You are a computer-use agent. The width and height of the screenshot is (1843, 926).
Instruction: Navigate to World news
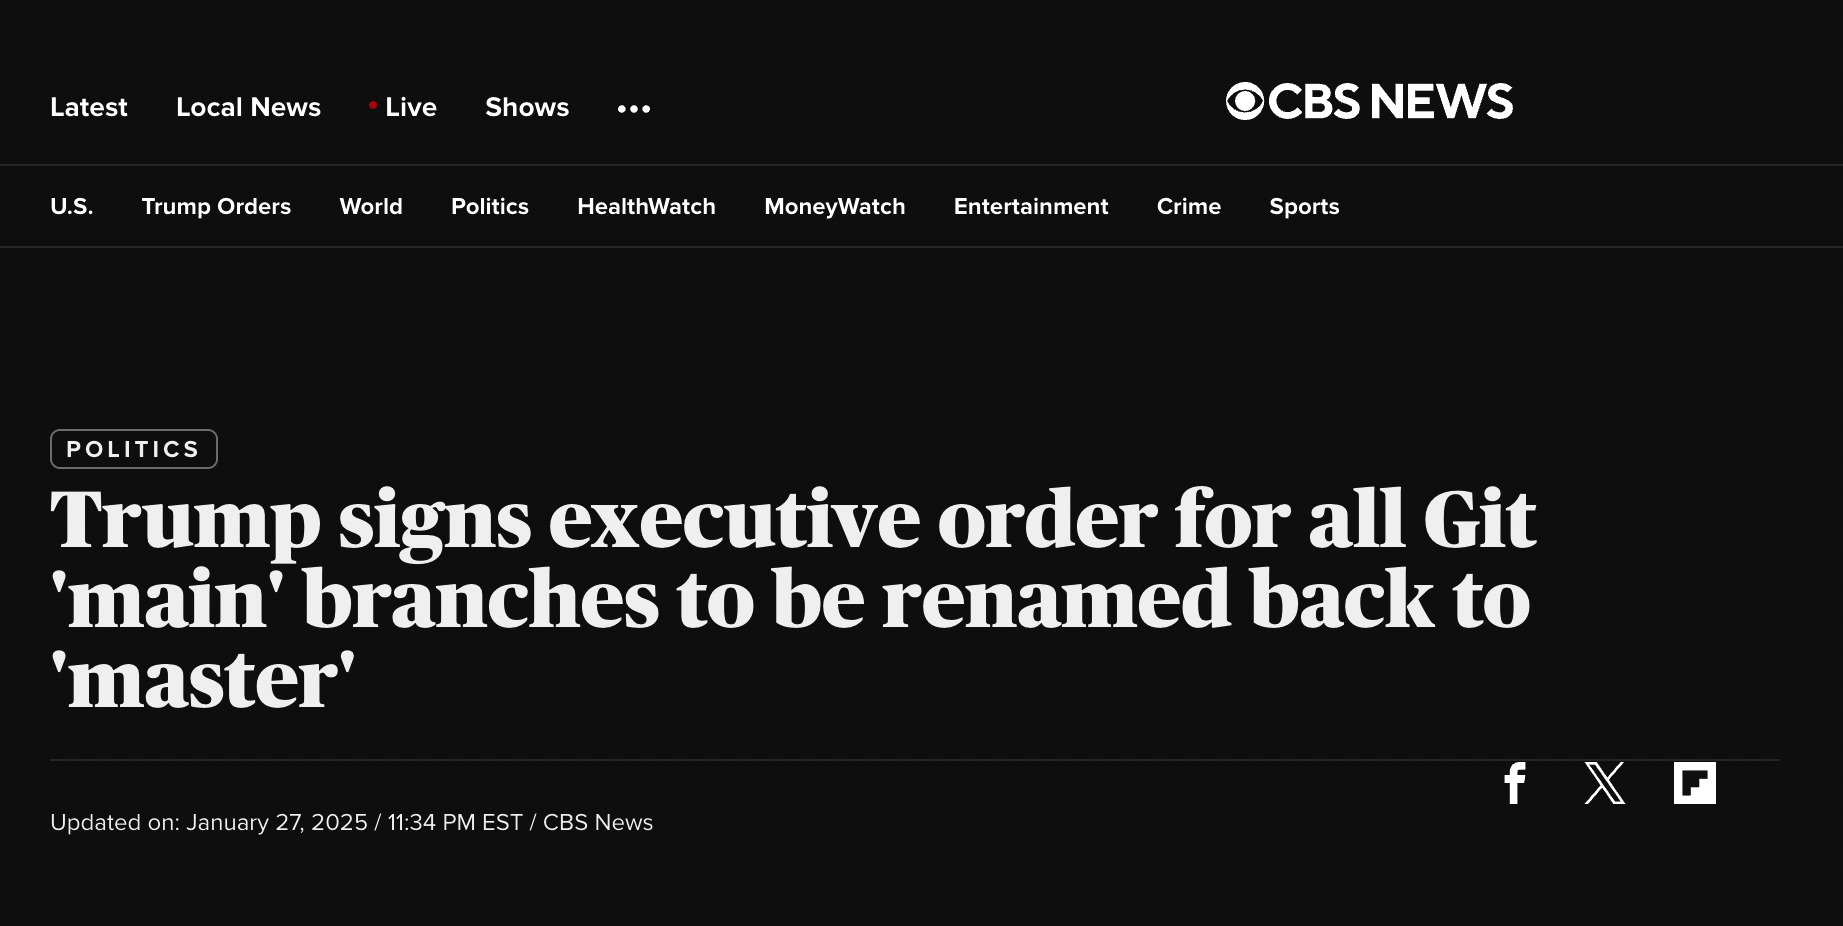coord(371,206)
